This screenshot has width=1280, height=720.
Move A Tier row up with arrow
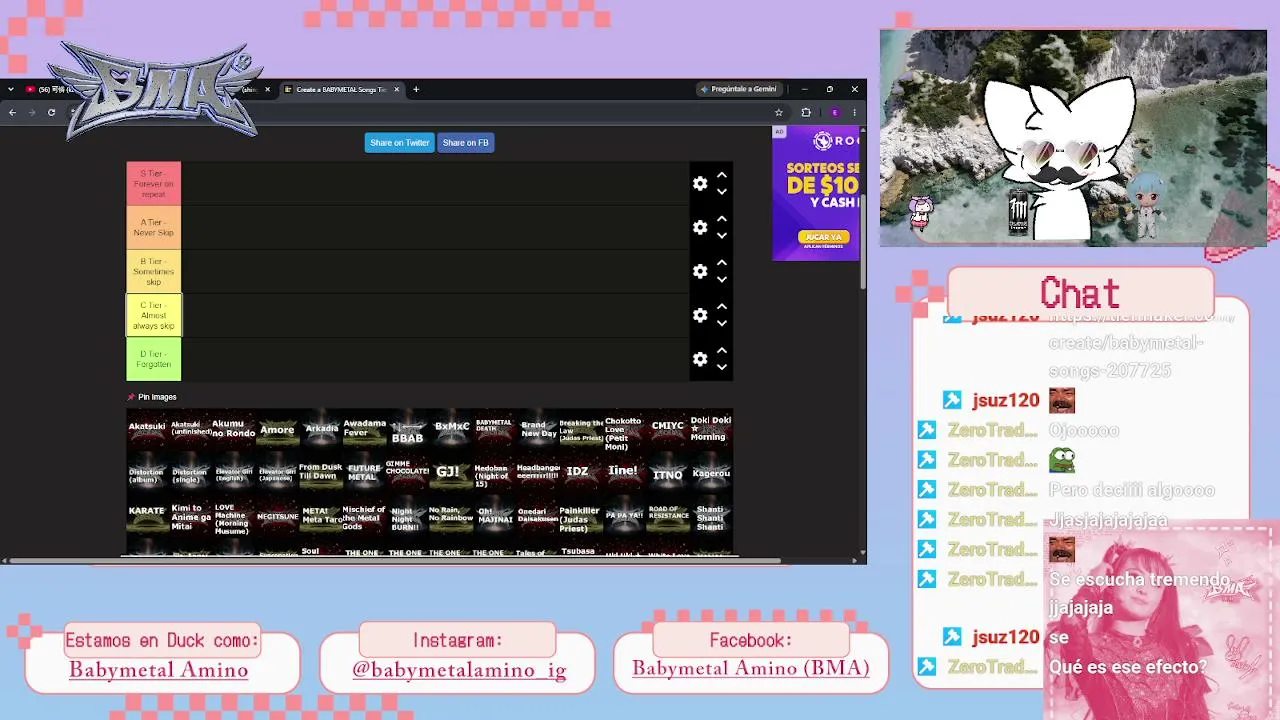tap(721, 219)
